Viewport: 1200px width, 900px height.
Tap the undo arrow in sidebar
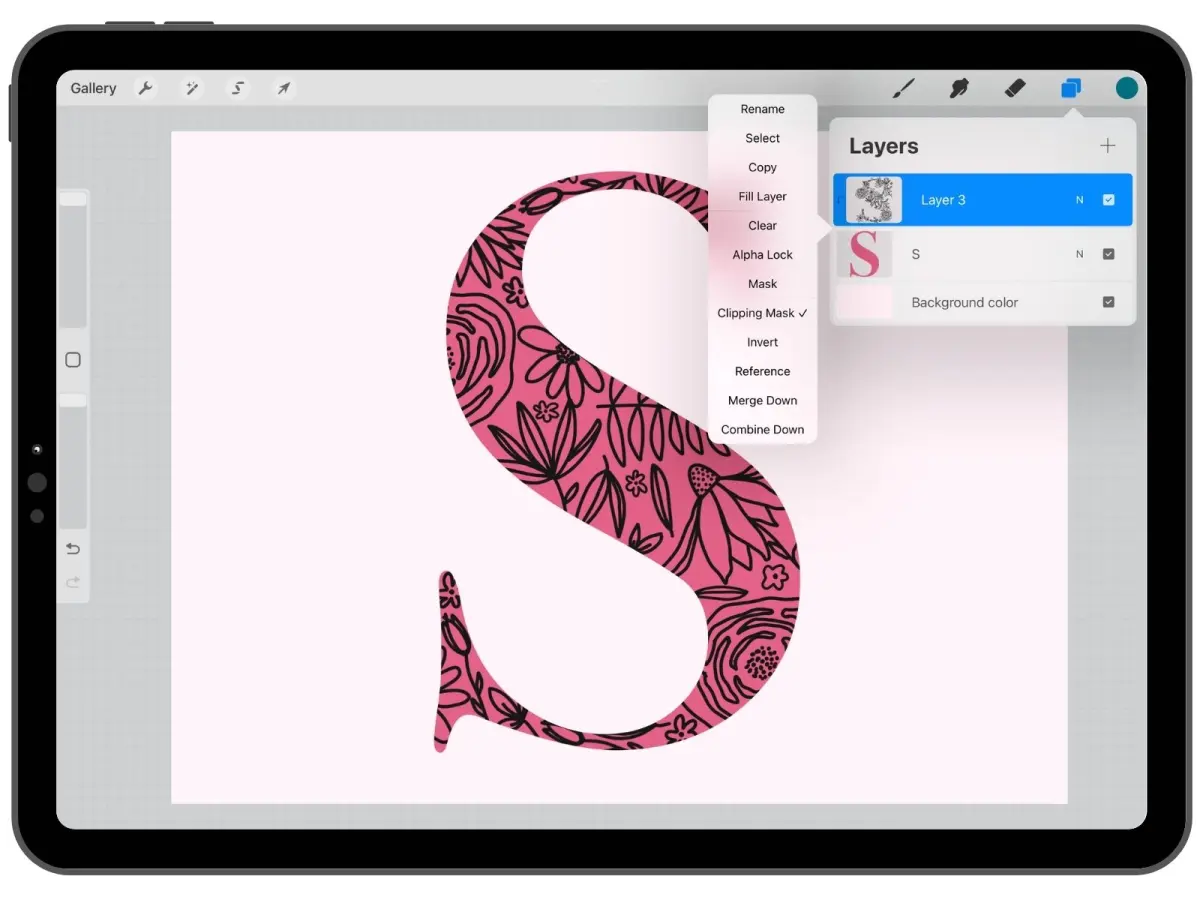pyautogui.click(x=73, y=549)
